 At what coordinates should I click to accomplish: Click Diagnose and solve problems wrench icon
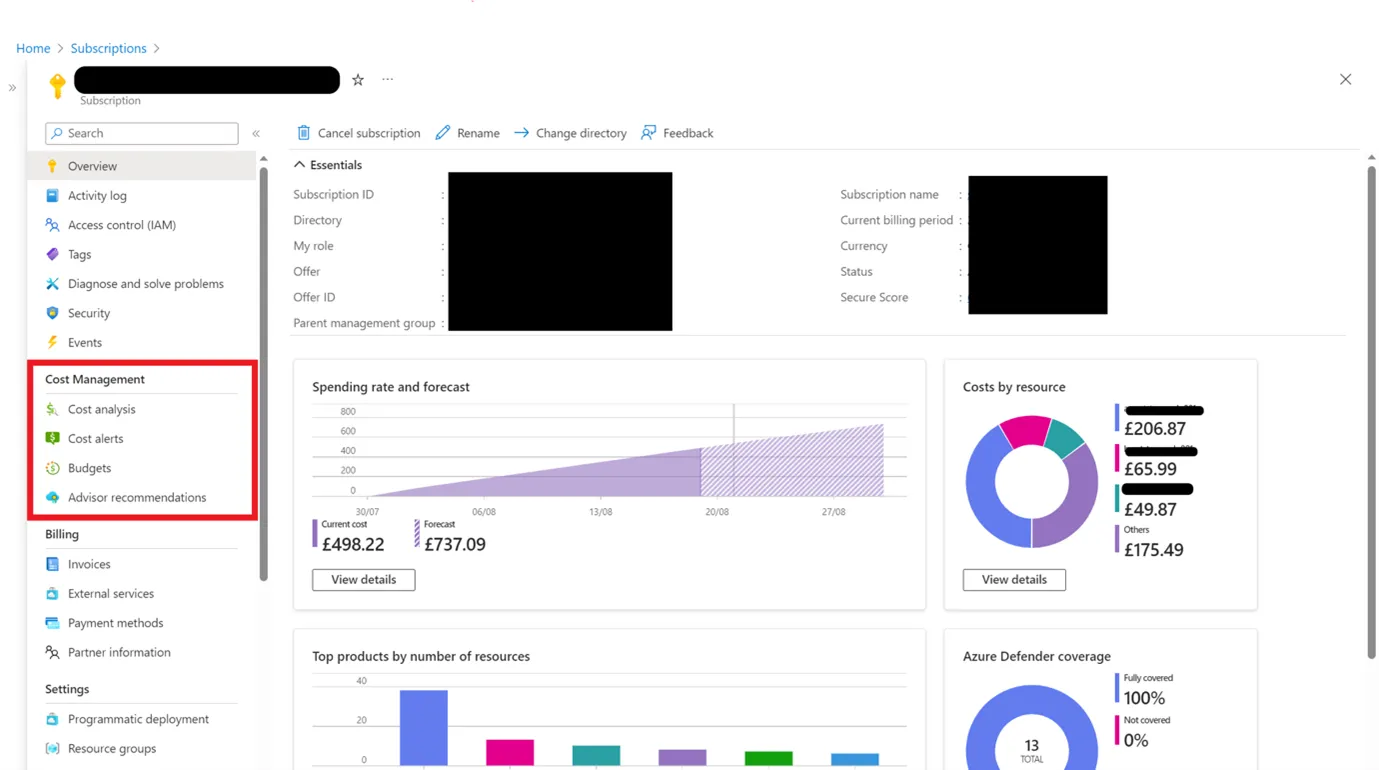click(x=52, y=284)
